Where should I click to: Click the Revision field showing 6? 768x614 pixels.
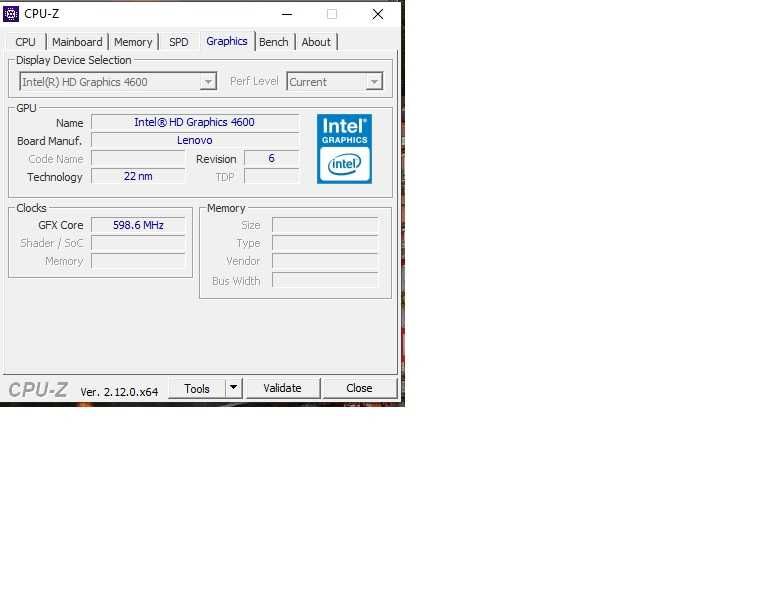coord(271,158)
